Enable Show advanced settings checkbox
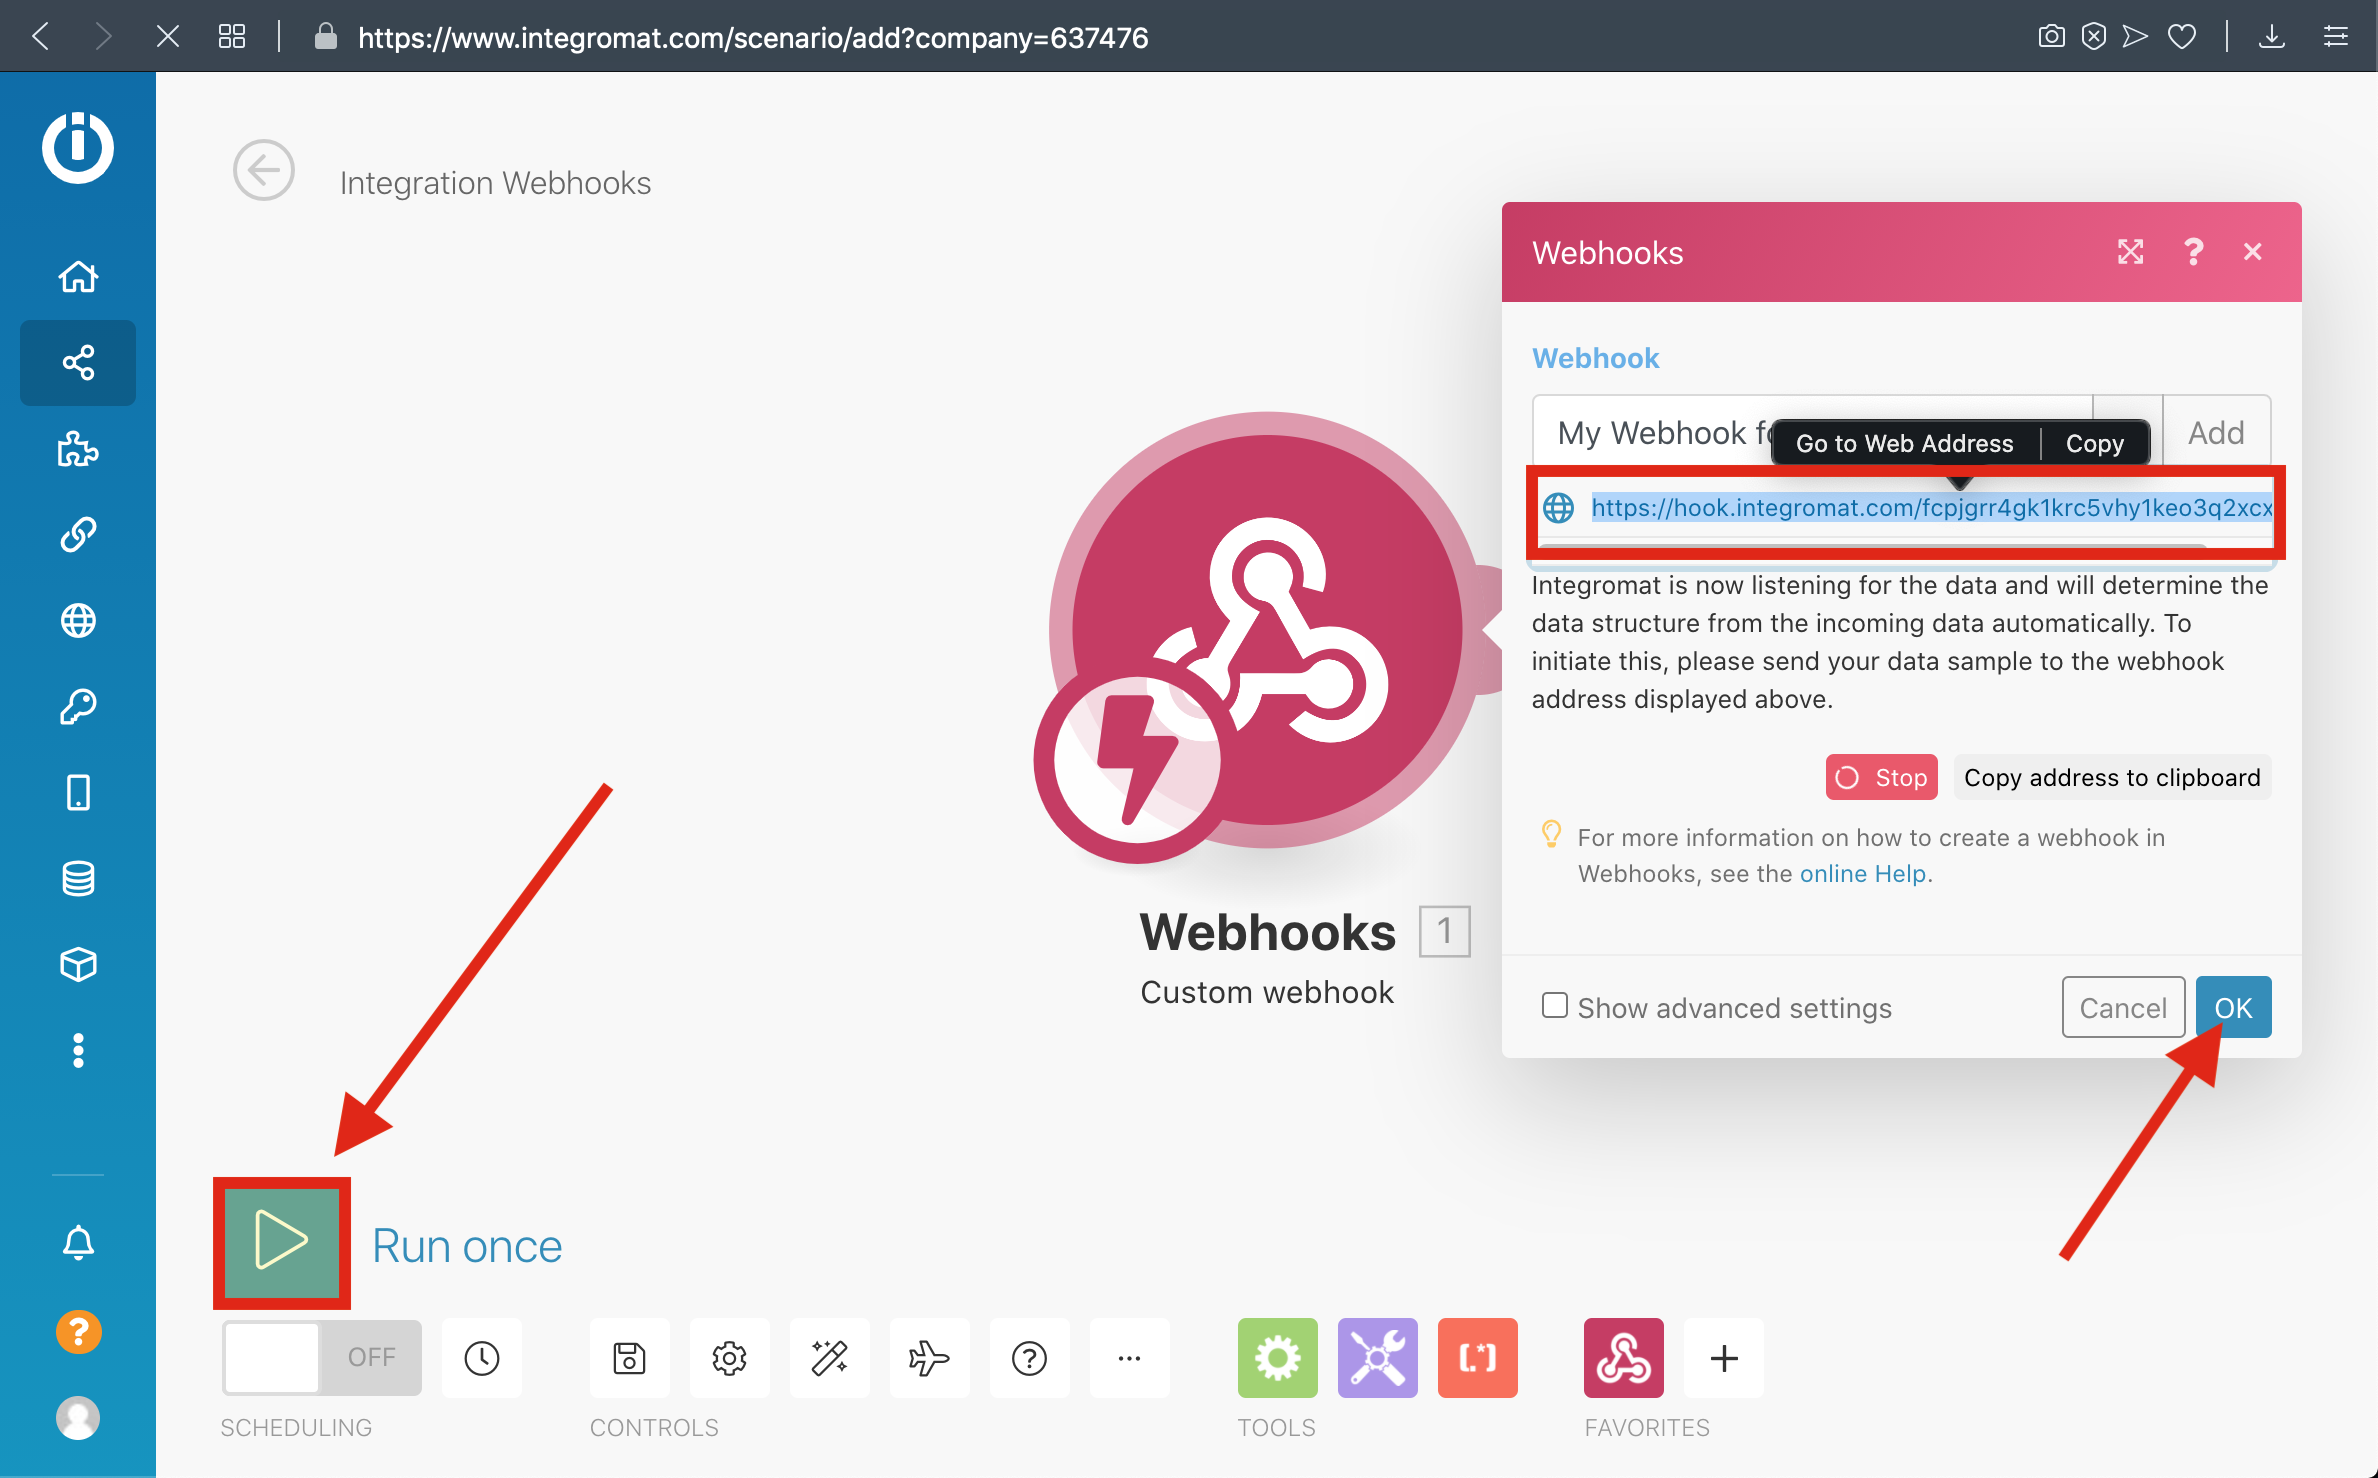Screen dimensions: 2378x1478 [x=1551, y=1006]
